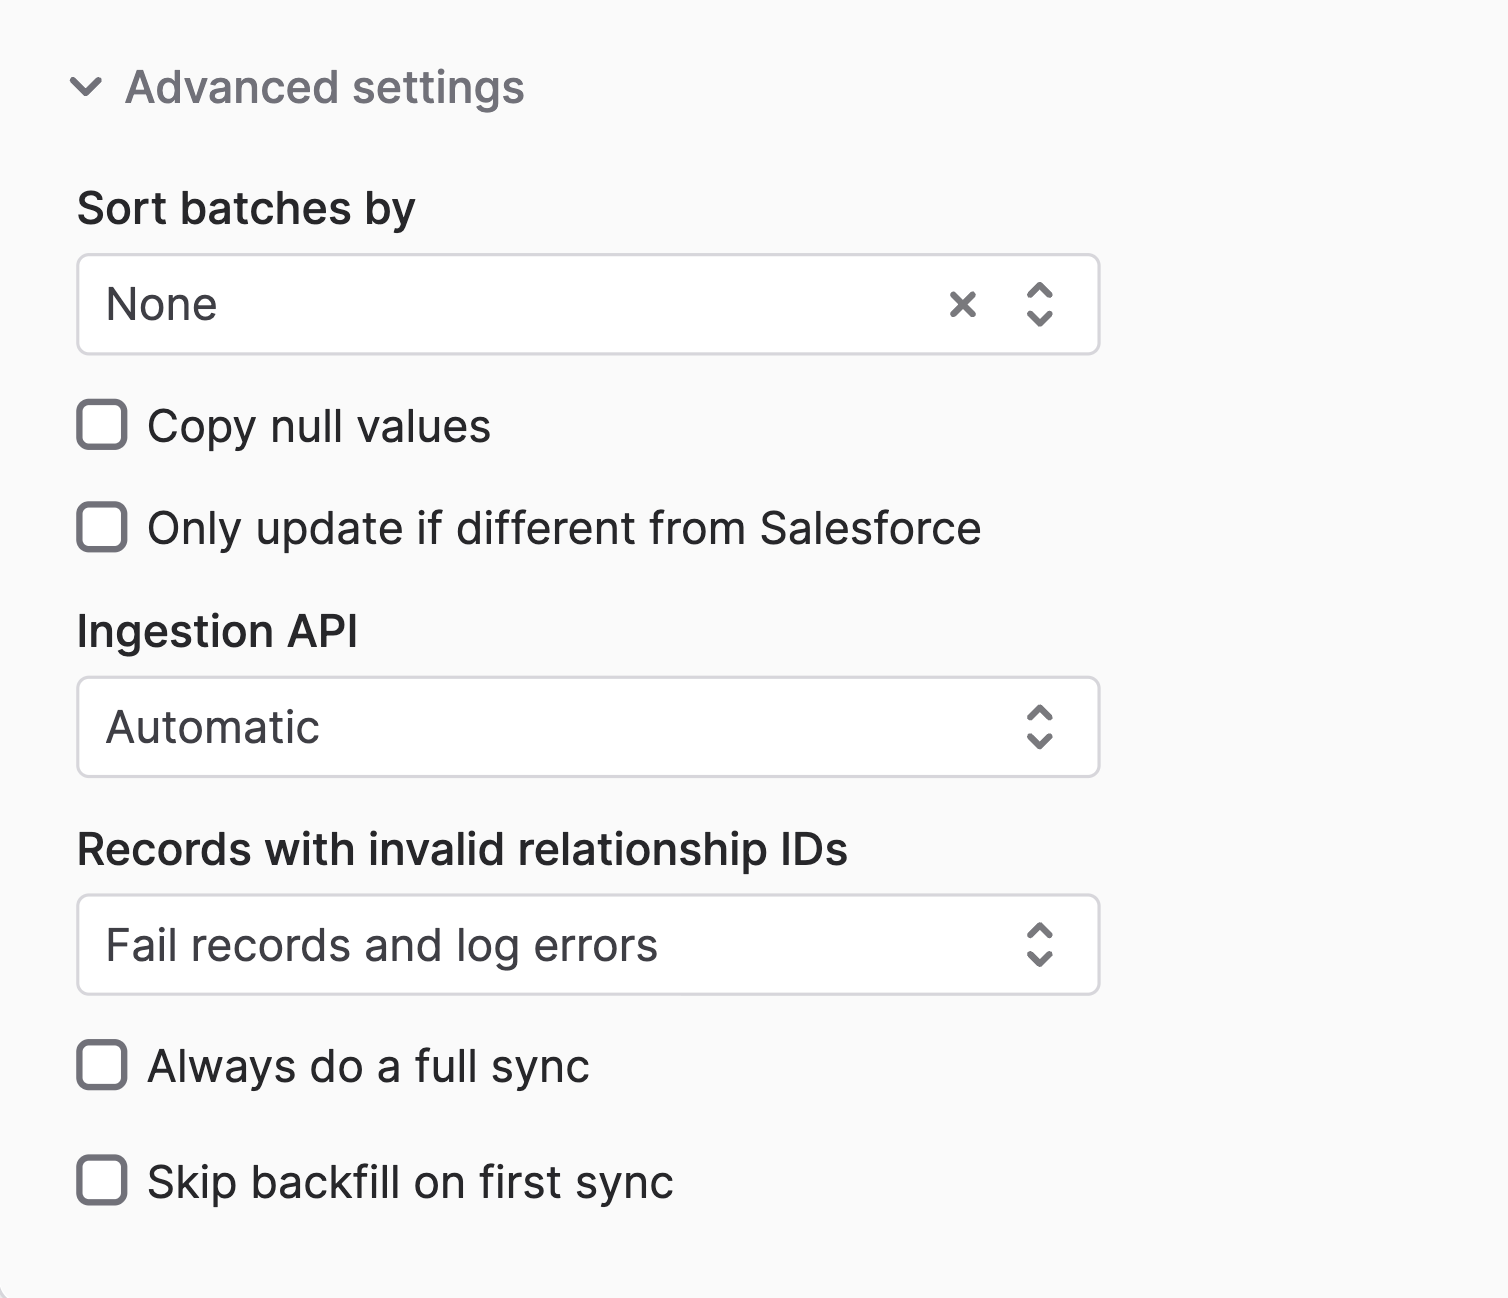Click the Sort batches up-down arrows icon
Image resolution: width=1508 pixels, height=1298 pixels.
click(x=1040, y=304)
